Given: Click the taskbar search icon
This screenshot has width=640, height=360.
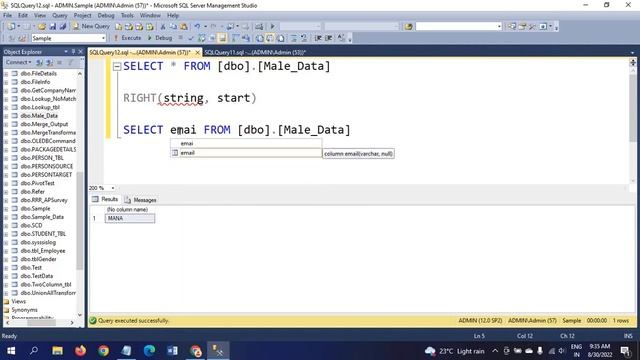Looking at the screenshot, I should pyautogui.click(x=34, y=351).
